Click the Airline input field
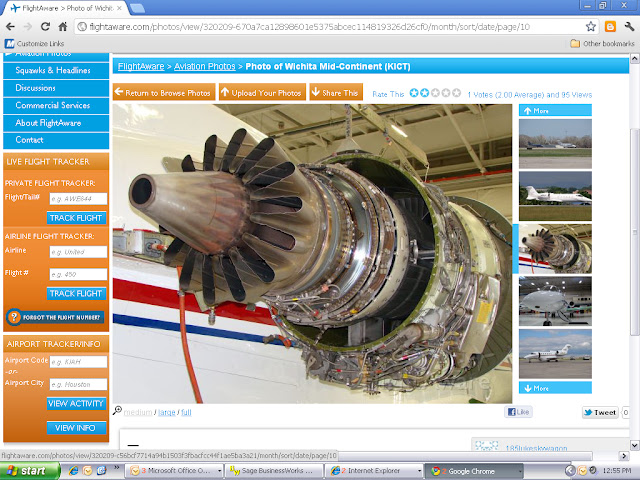The image size is (640, 480). point(78,252)
